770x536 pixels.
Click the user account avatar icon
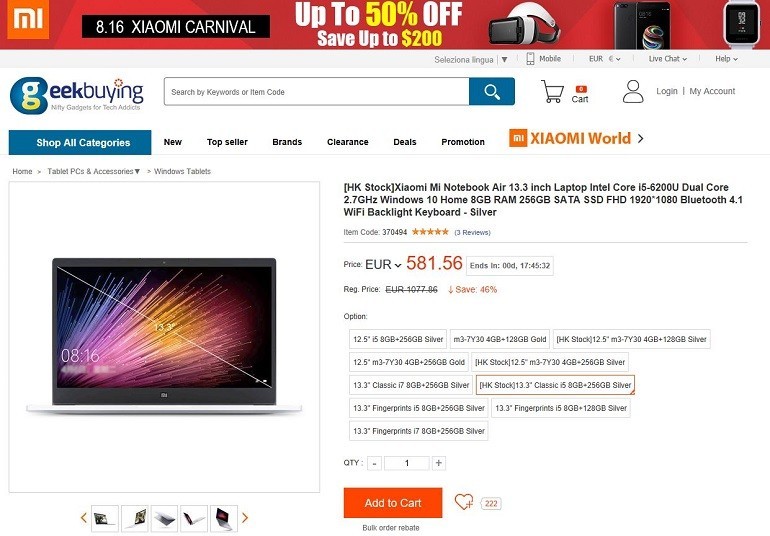tap(633, 91)
